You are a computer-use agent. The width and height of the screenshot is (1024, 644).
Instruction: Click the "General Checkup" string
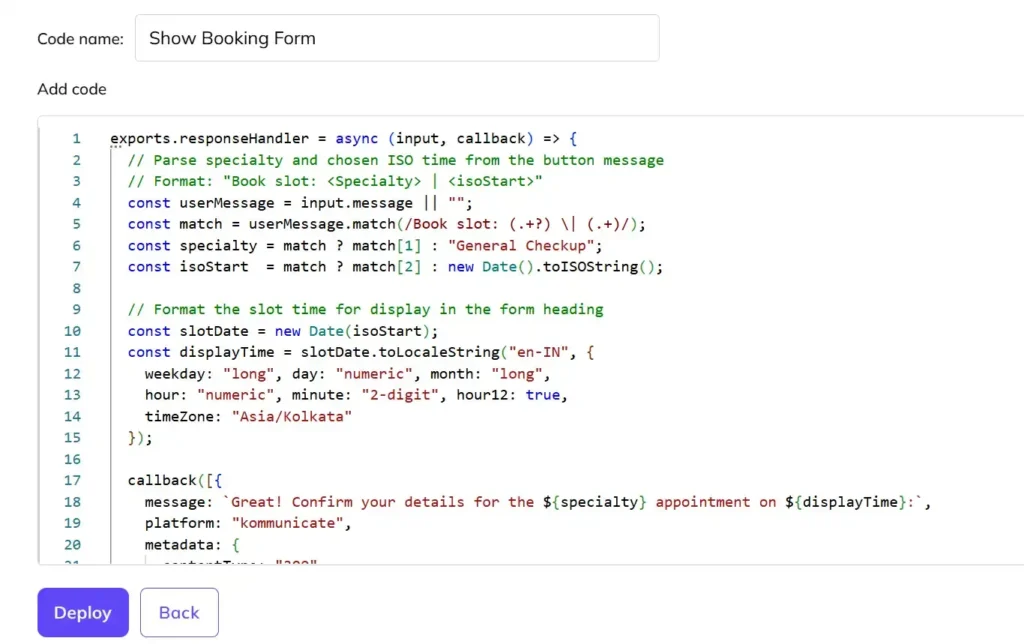521,245
